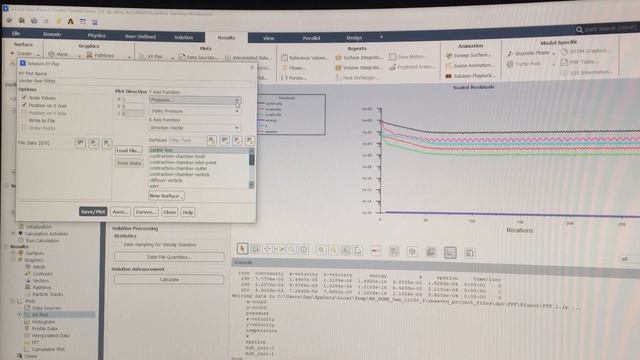Click the Curves... button
The width and height of the screenshot is (640, 360).
(145, 212)
